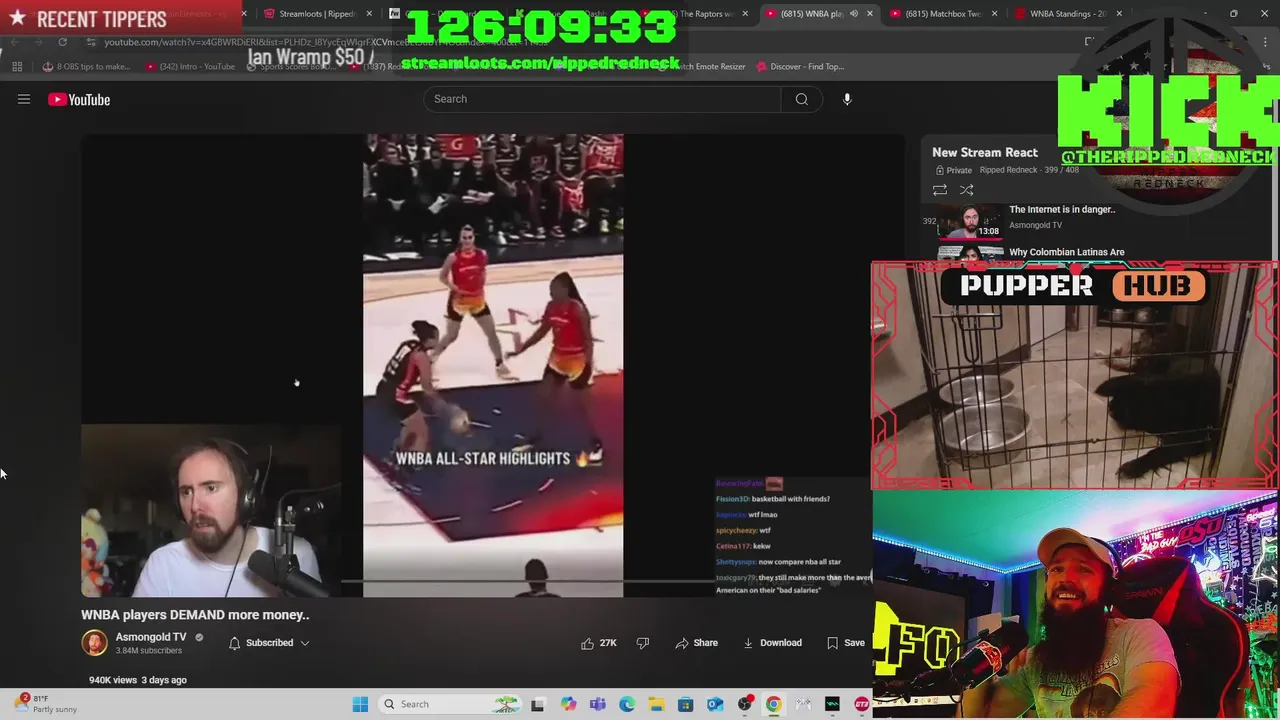The image size is (1280, 720).
Task: Open Microsoft Store from the taskbar
Action: (x=686, y=704)
